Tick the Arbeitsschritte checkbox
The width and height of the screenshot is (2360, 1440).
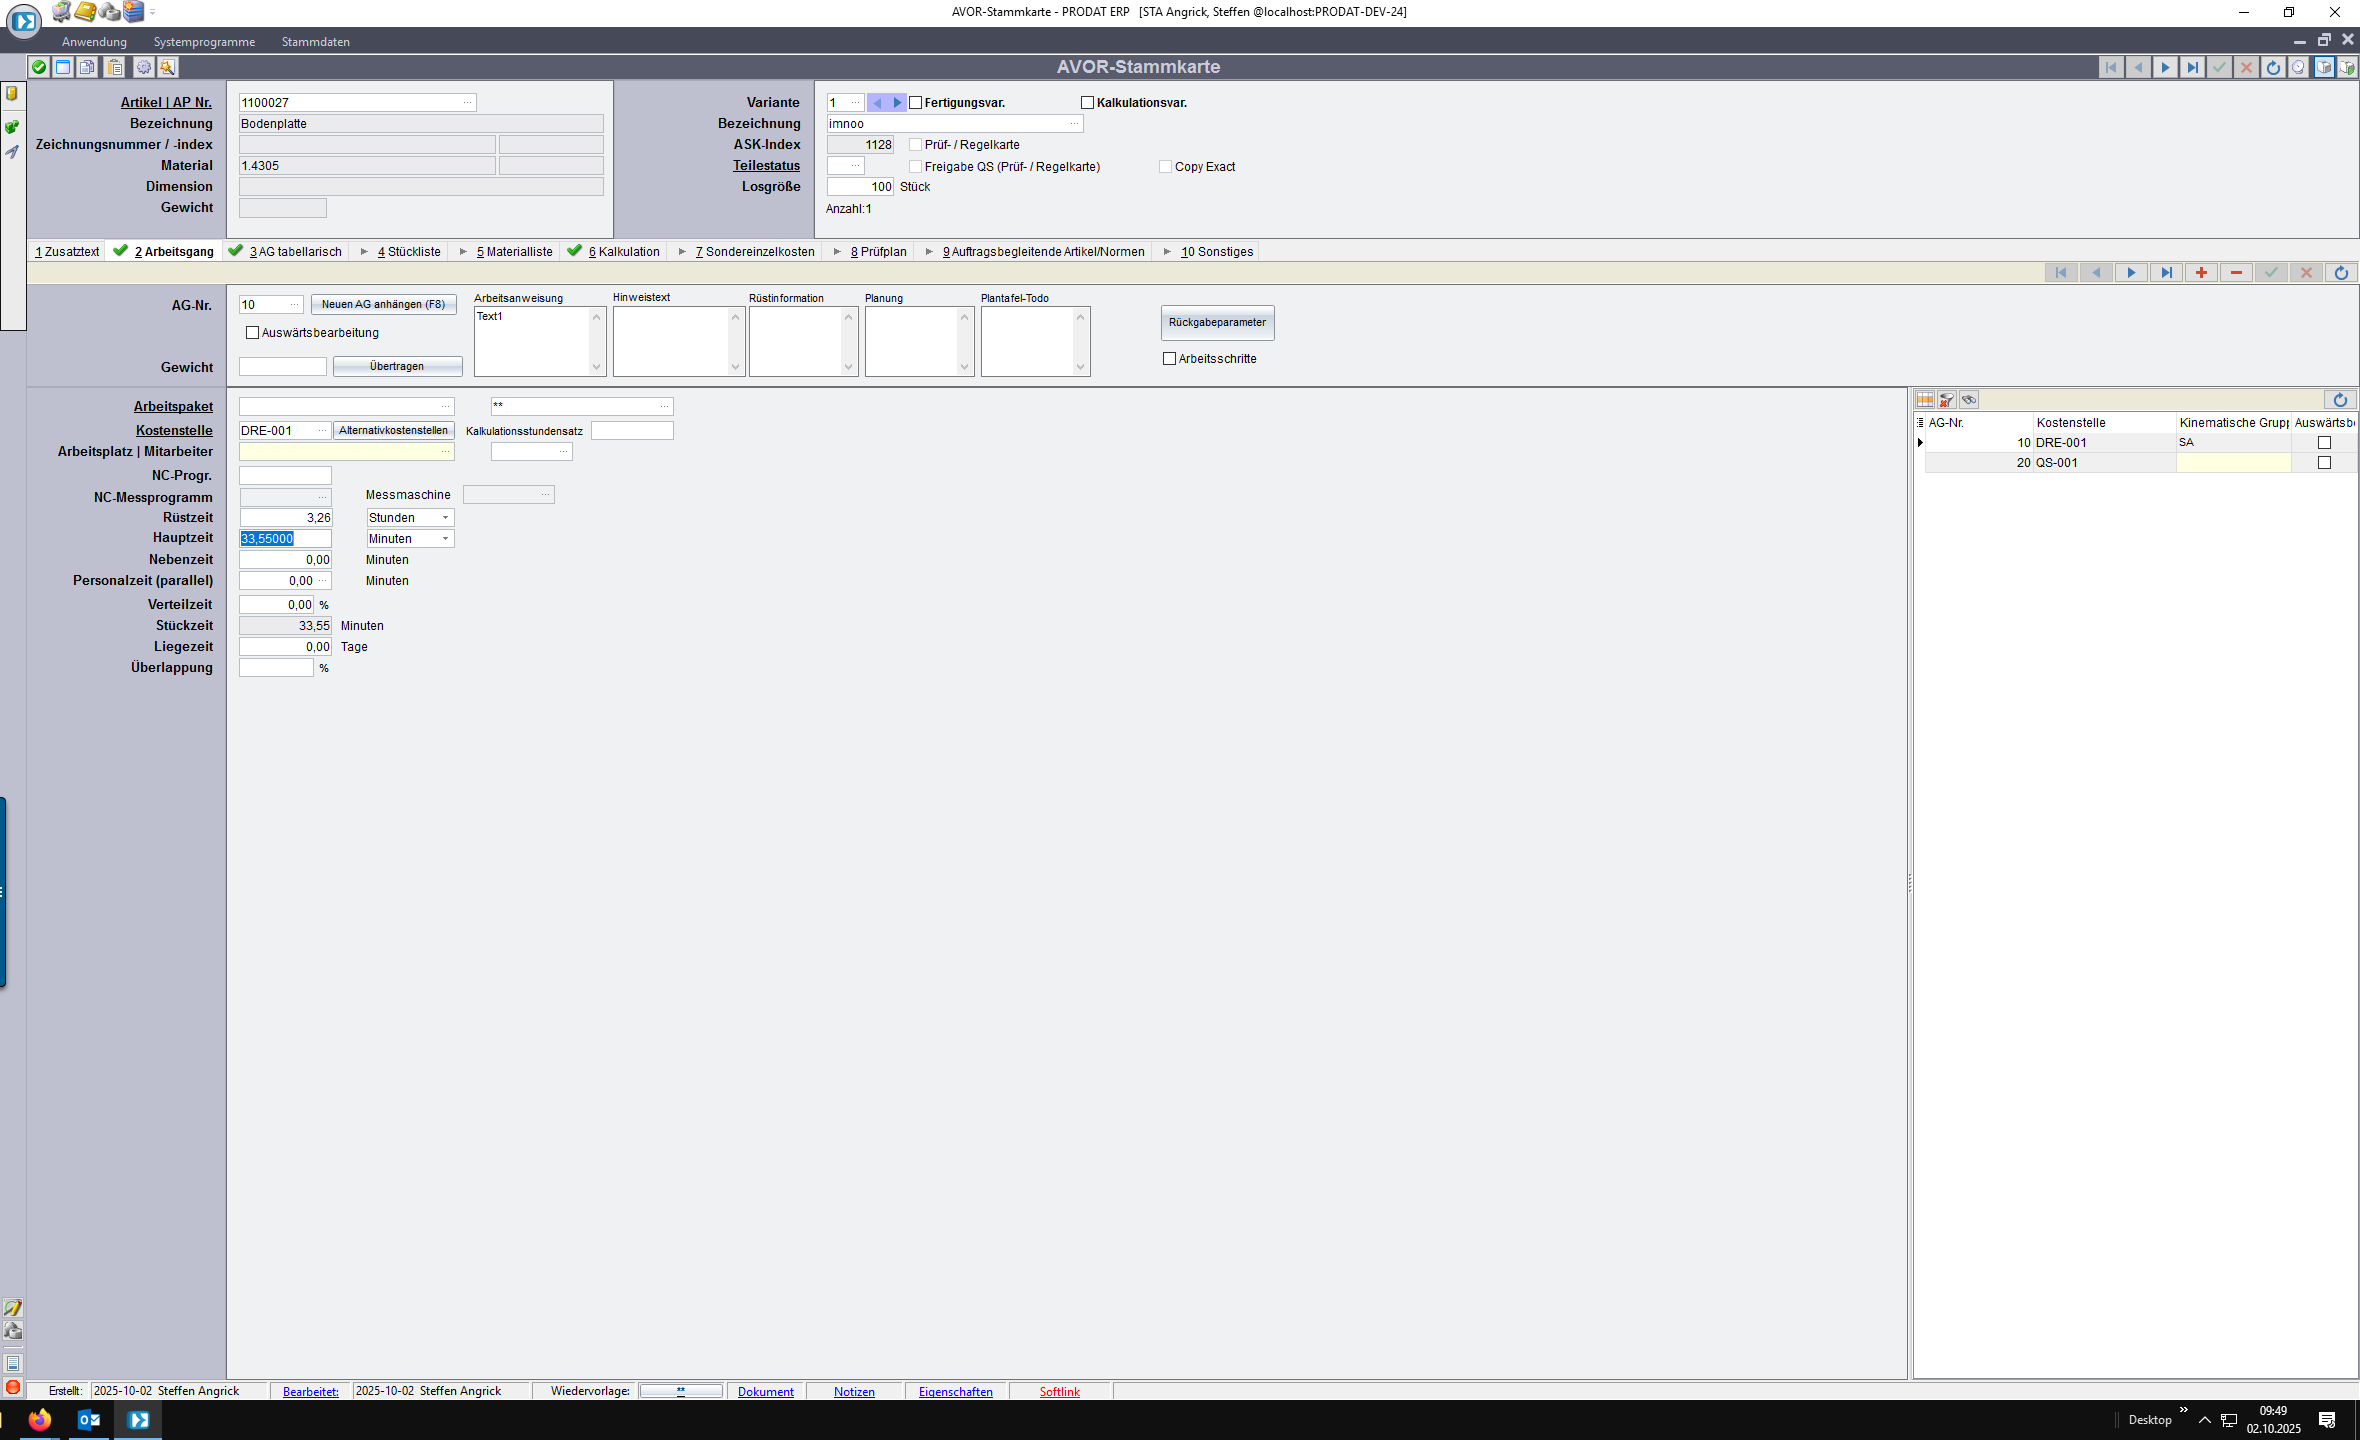[x=1169, y=359]
